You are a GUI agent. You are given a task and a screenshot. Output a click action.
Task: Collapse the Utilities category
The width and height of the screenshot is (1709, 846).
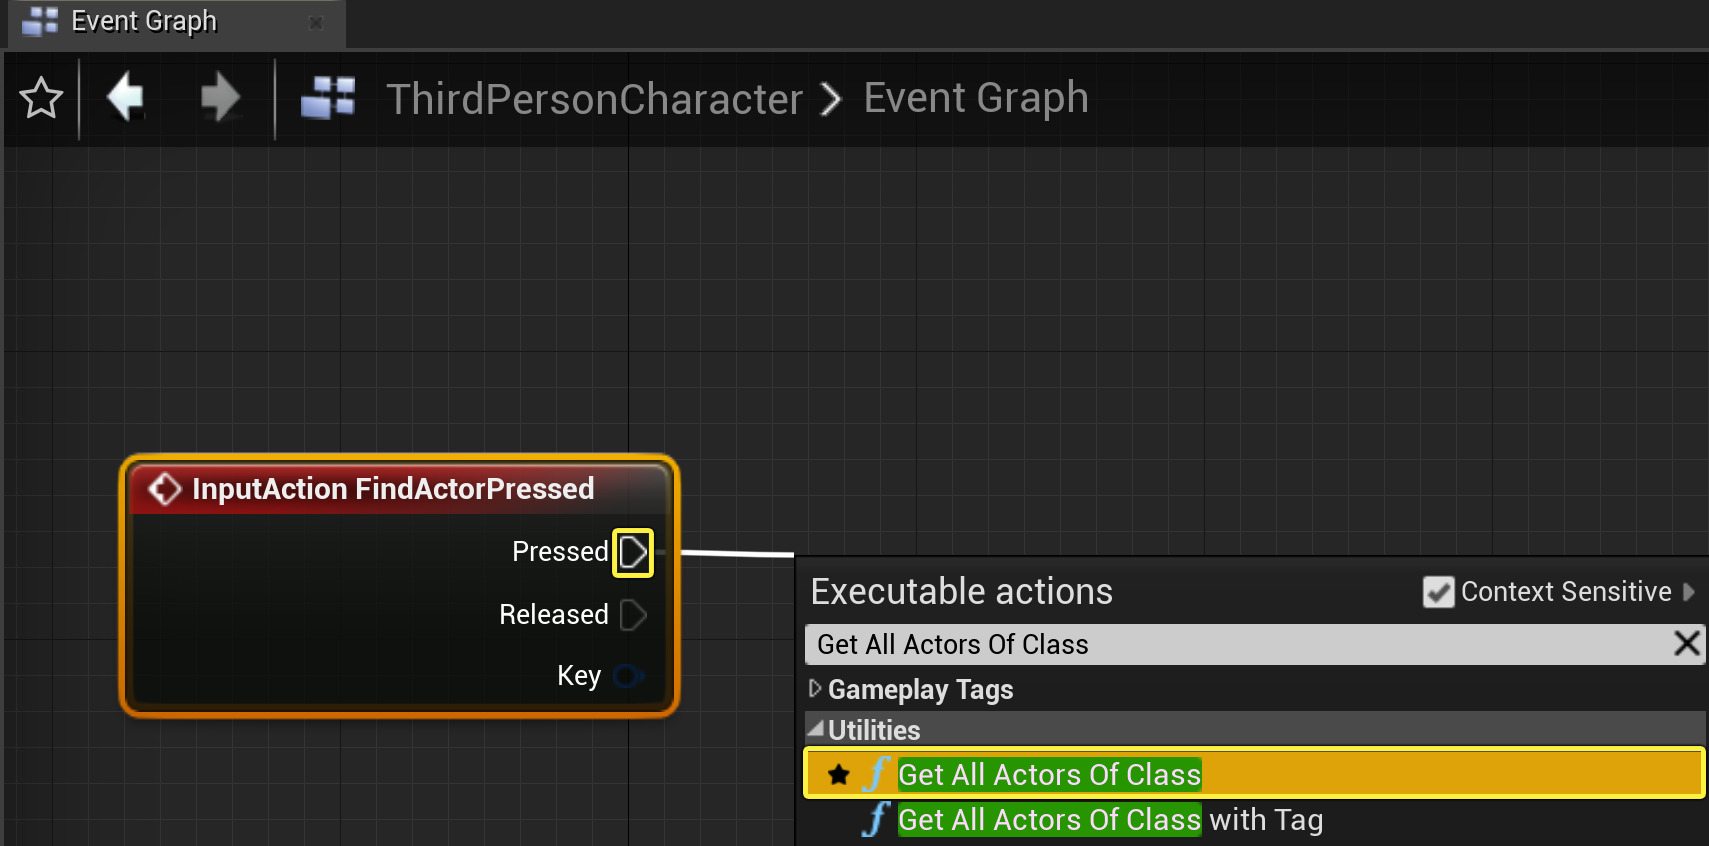pyautogui.click(x=816, y=728)
